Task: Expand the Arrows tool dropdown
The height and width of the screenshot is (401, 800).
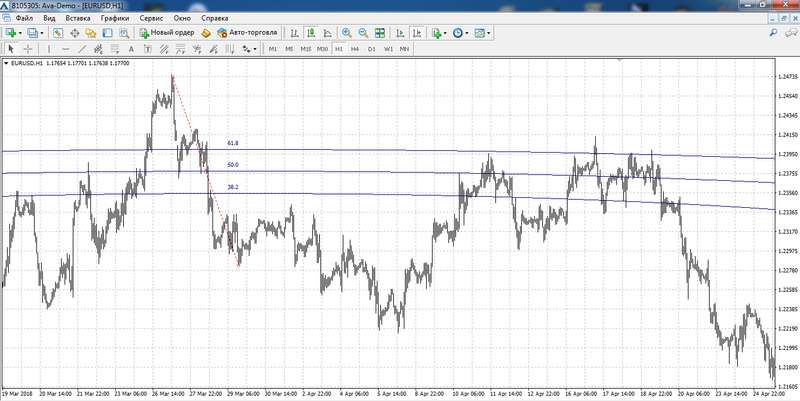Action: click(x=255, y=49)
